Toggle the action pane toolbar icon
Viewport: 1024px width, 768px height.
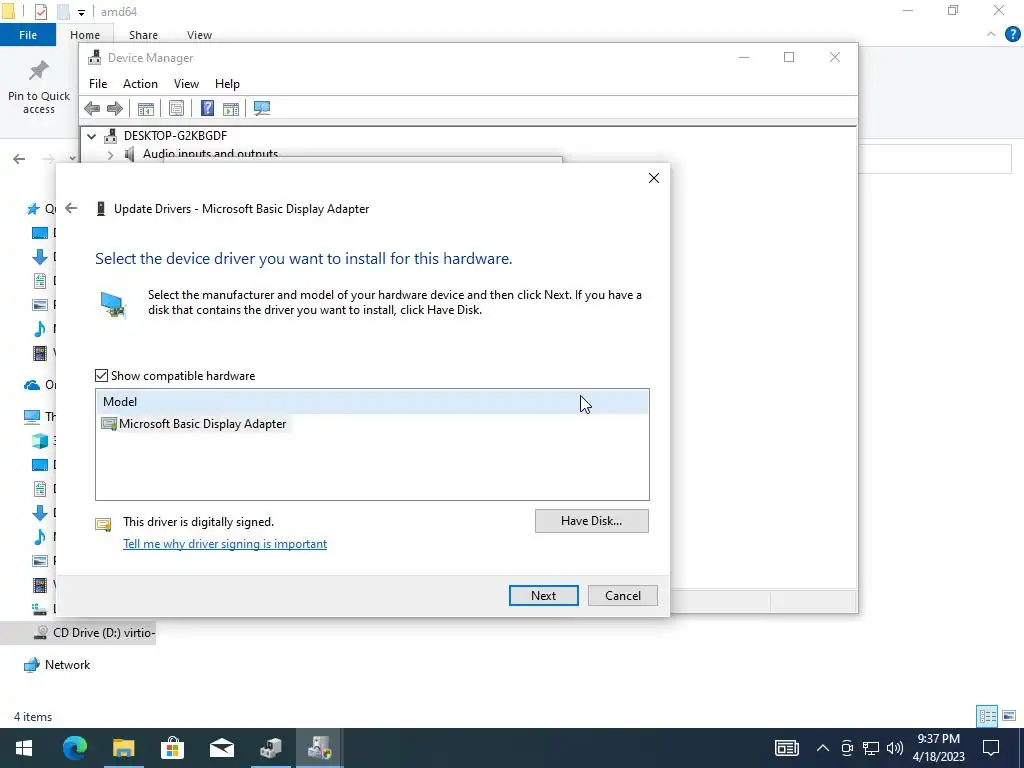click(x=231, y=108)
